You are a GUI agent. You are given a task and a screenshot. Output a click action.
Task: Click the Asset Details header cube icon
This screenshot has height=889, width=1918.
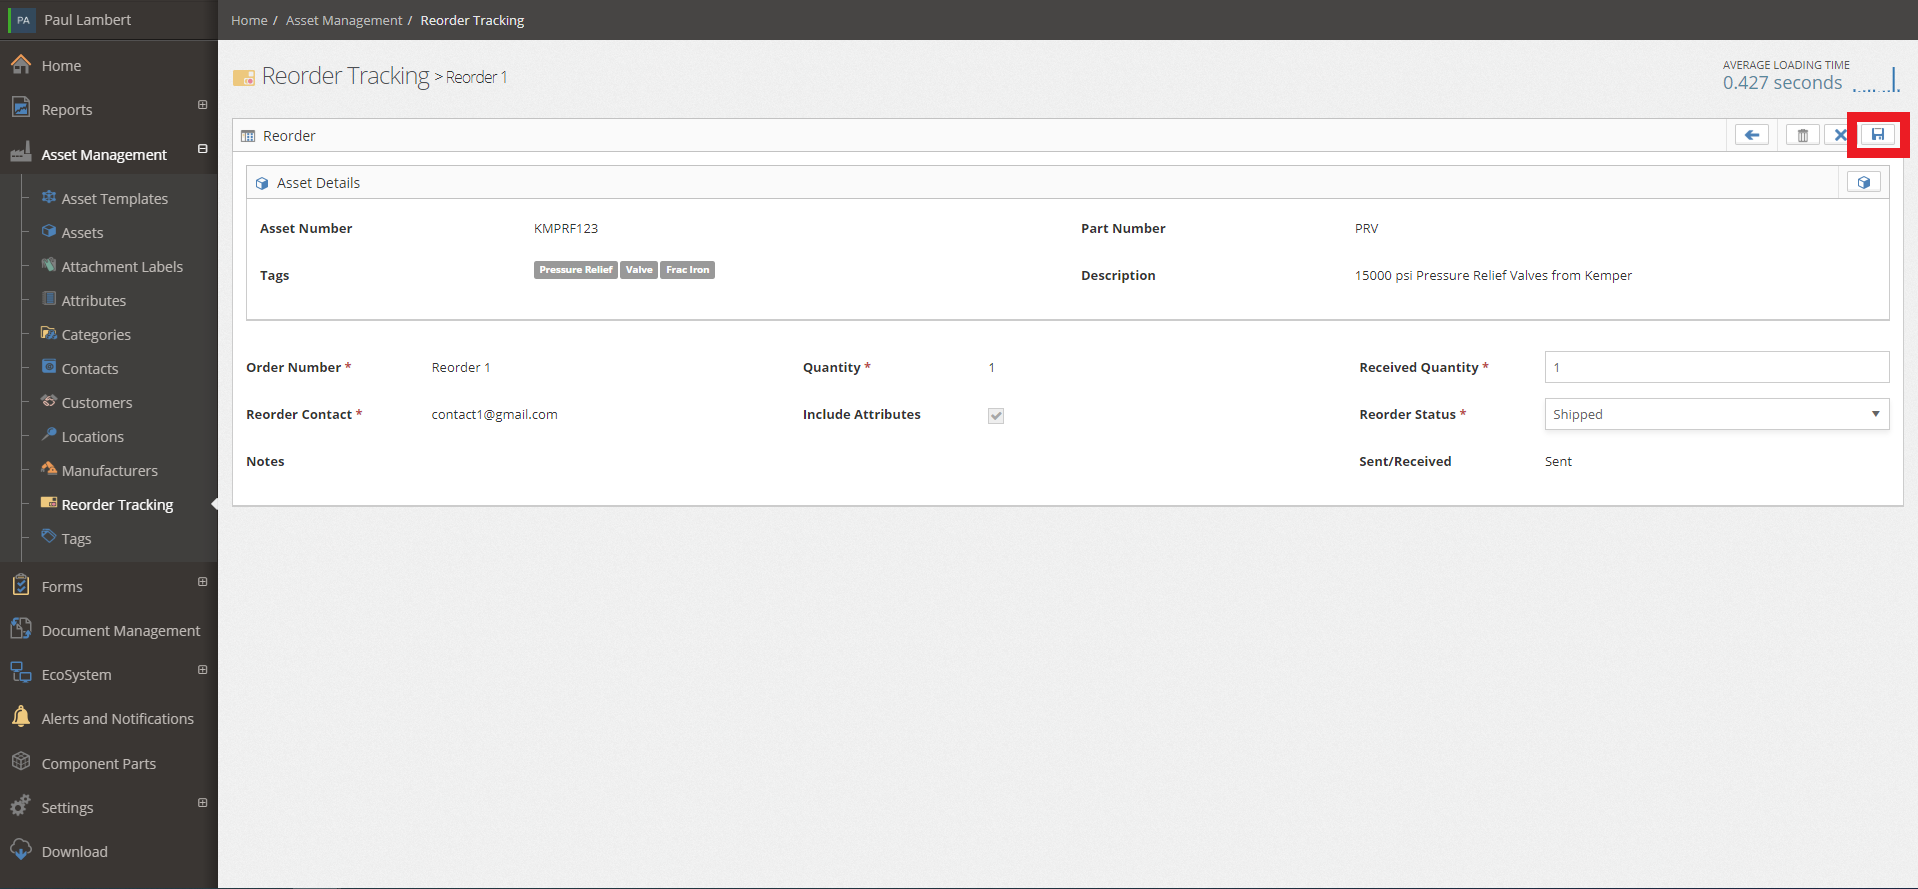pos(262,183)
